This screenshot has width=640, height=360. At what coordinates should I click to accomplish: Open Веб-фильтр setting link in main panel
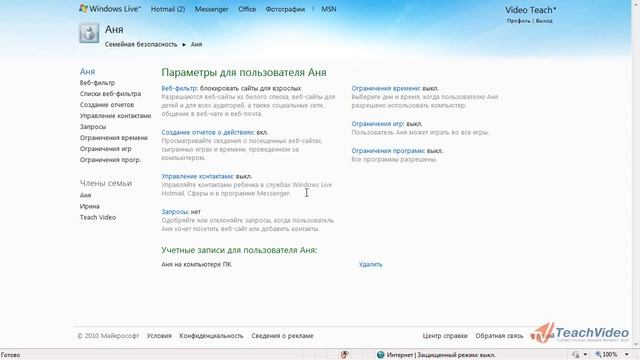180,88
